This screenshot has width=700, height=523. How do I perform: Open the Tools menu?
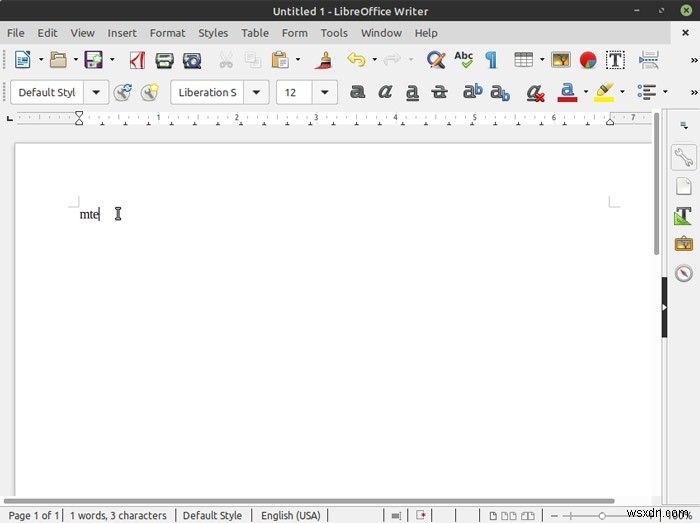(x=334, y=33)
